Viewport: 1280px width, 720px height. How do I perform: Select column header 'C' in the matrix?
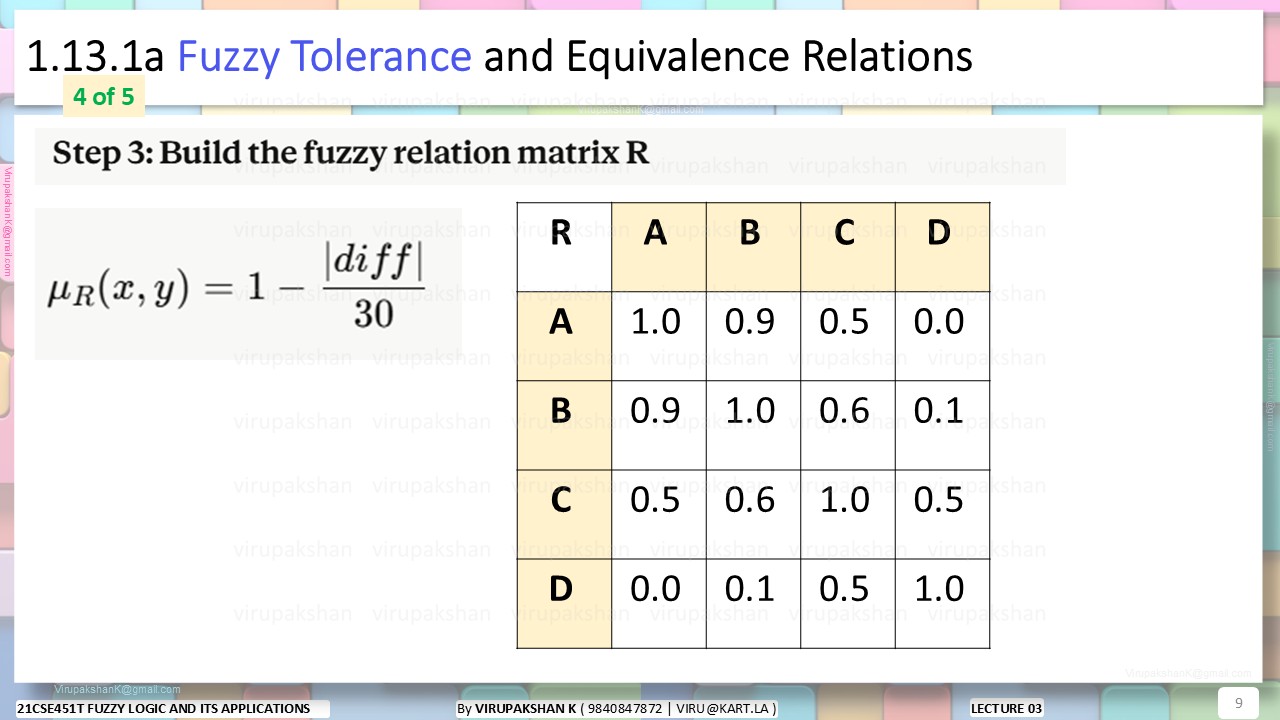click(848, 247)
